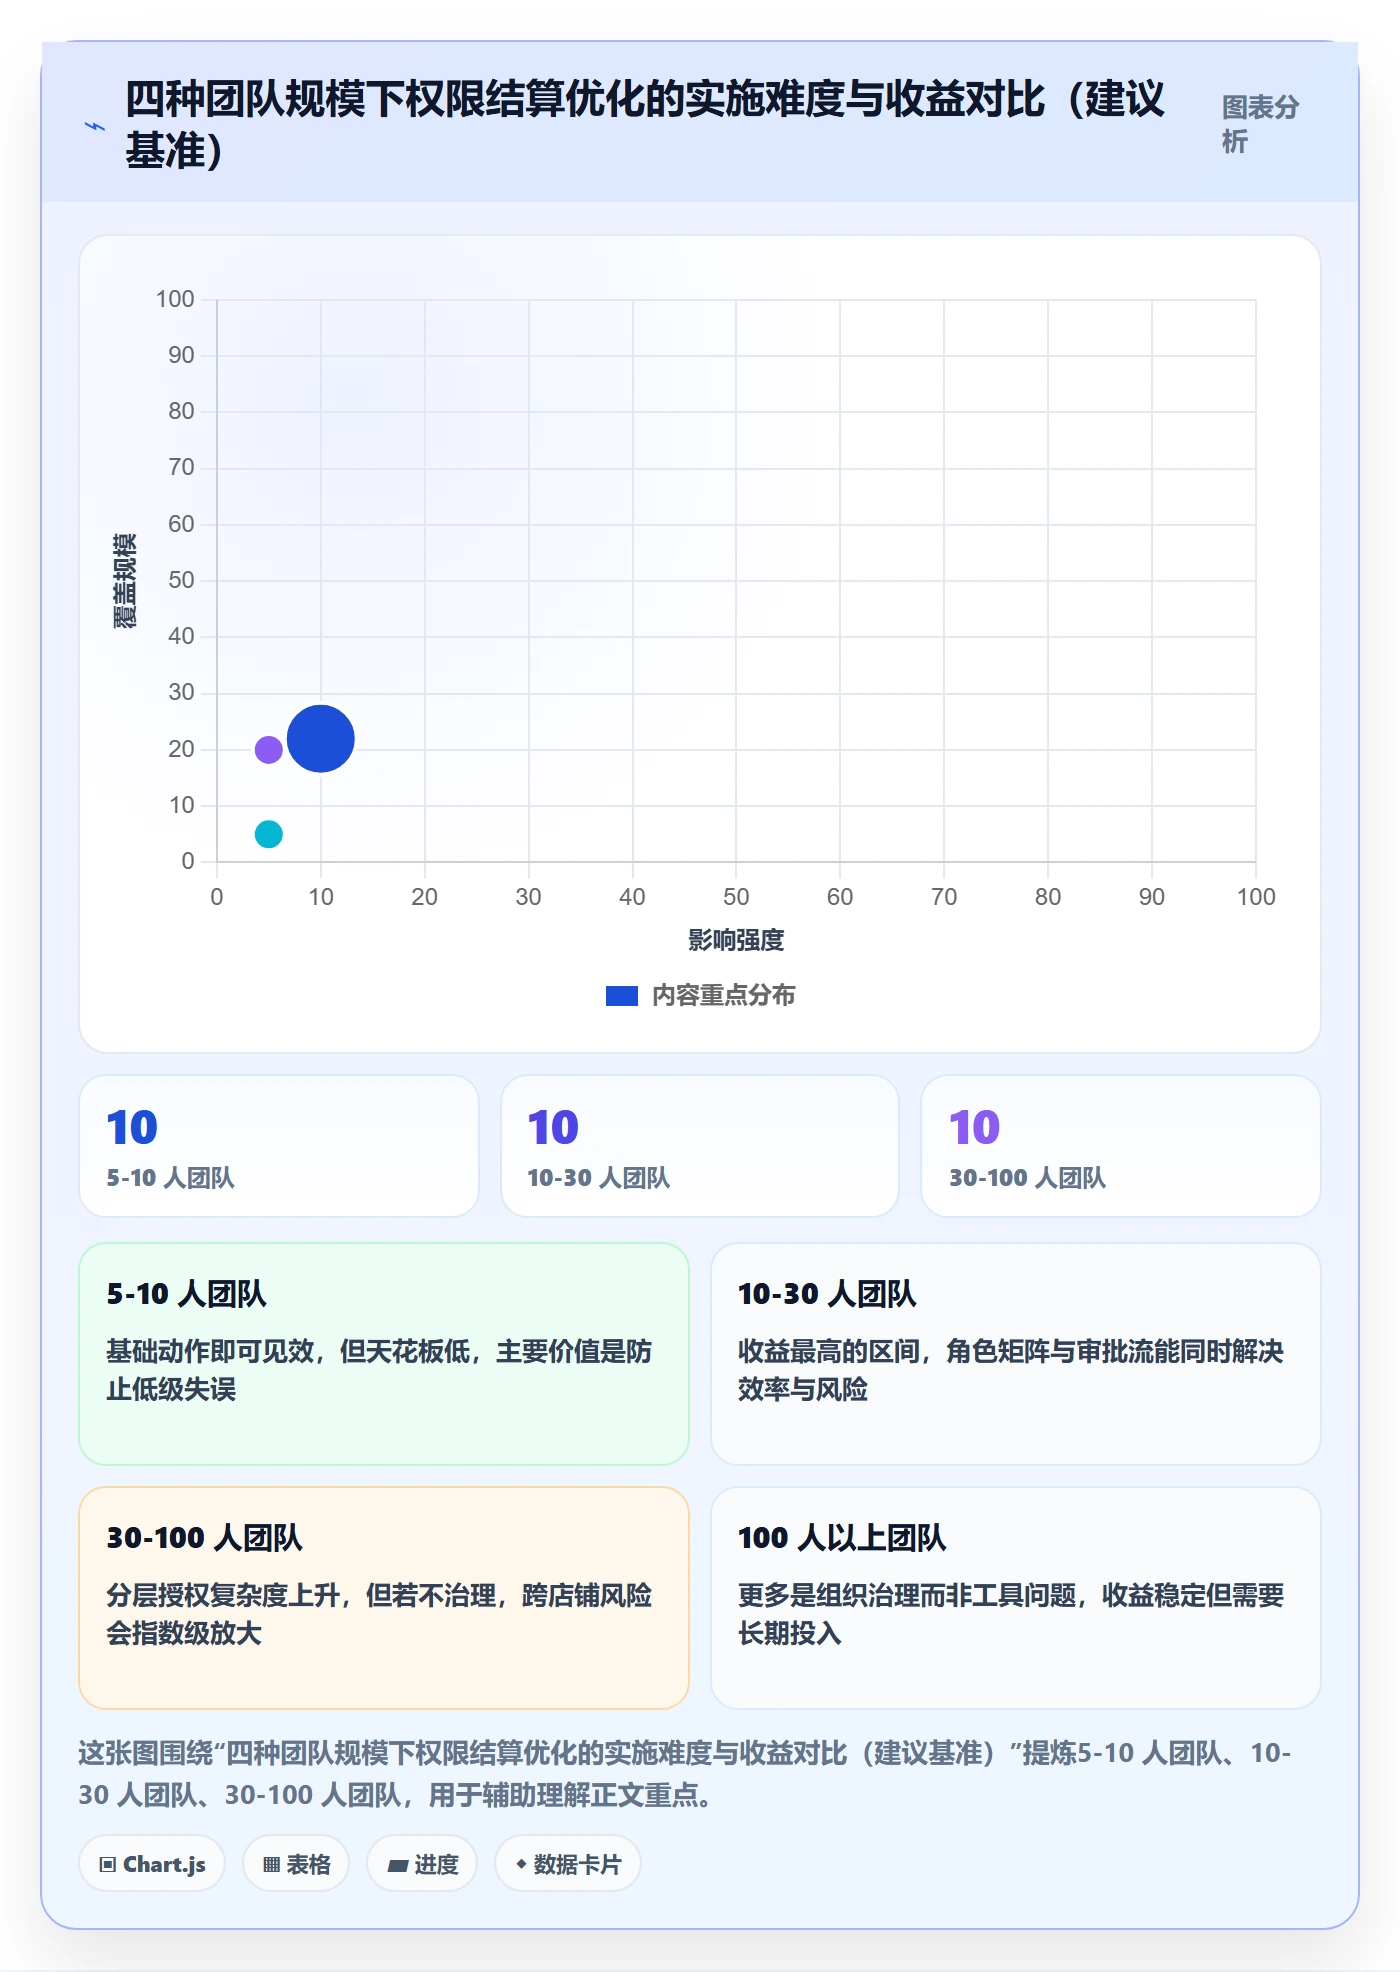Open the 10-30 人团队 description card
Image resolution: width=1400 pixels, height=1972 pixels.
click(1015, 1354)
